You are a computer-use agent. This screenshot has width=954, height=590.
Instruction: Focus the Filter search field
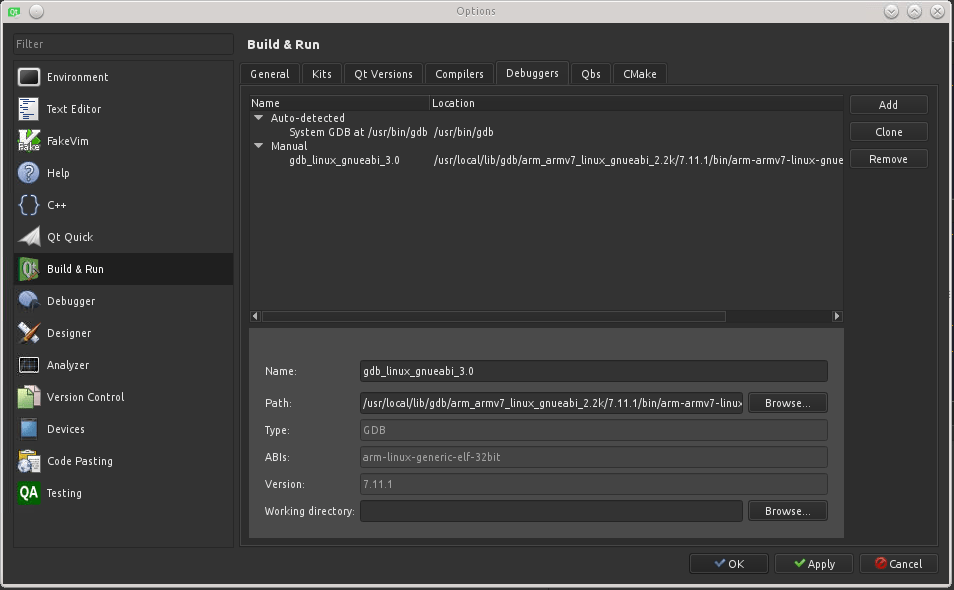(124, 44)
